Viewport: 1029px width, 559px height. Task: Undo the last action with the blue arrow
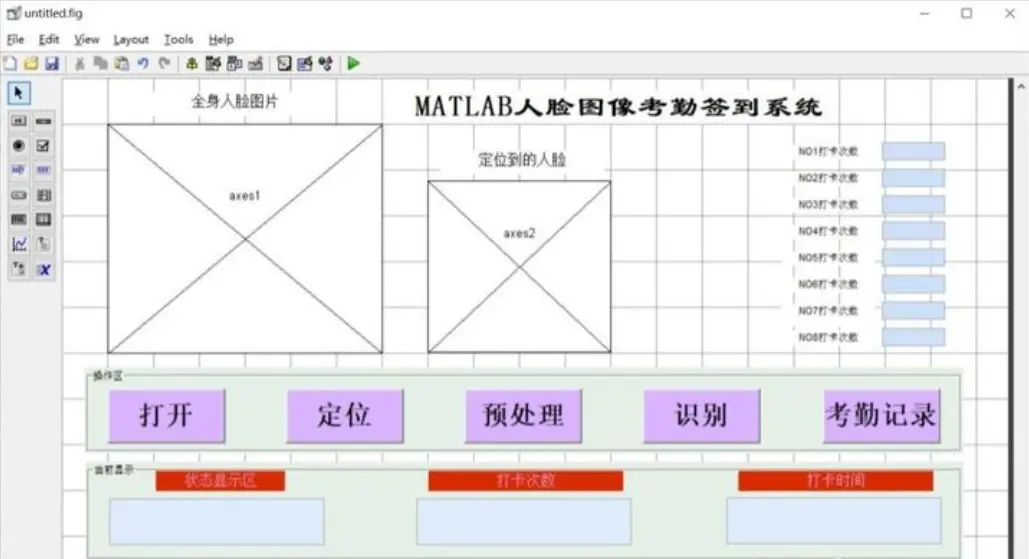click(x=143, y=64)
